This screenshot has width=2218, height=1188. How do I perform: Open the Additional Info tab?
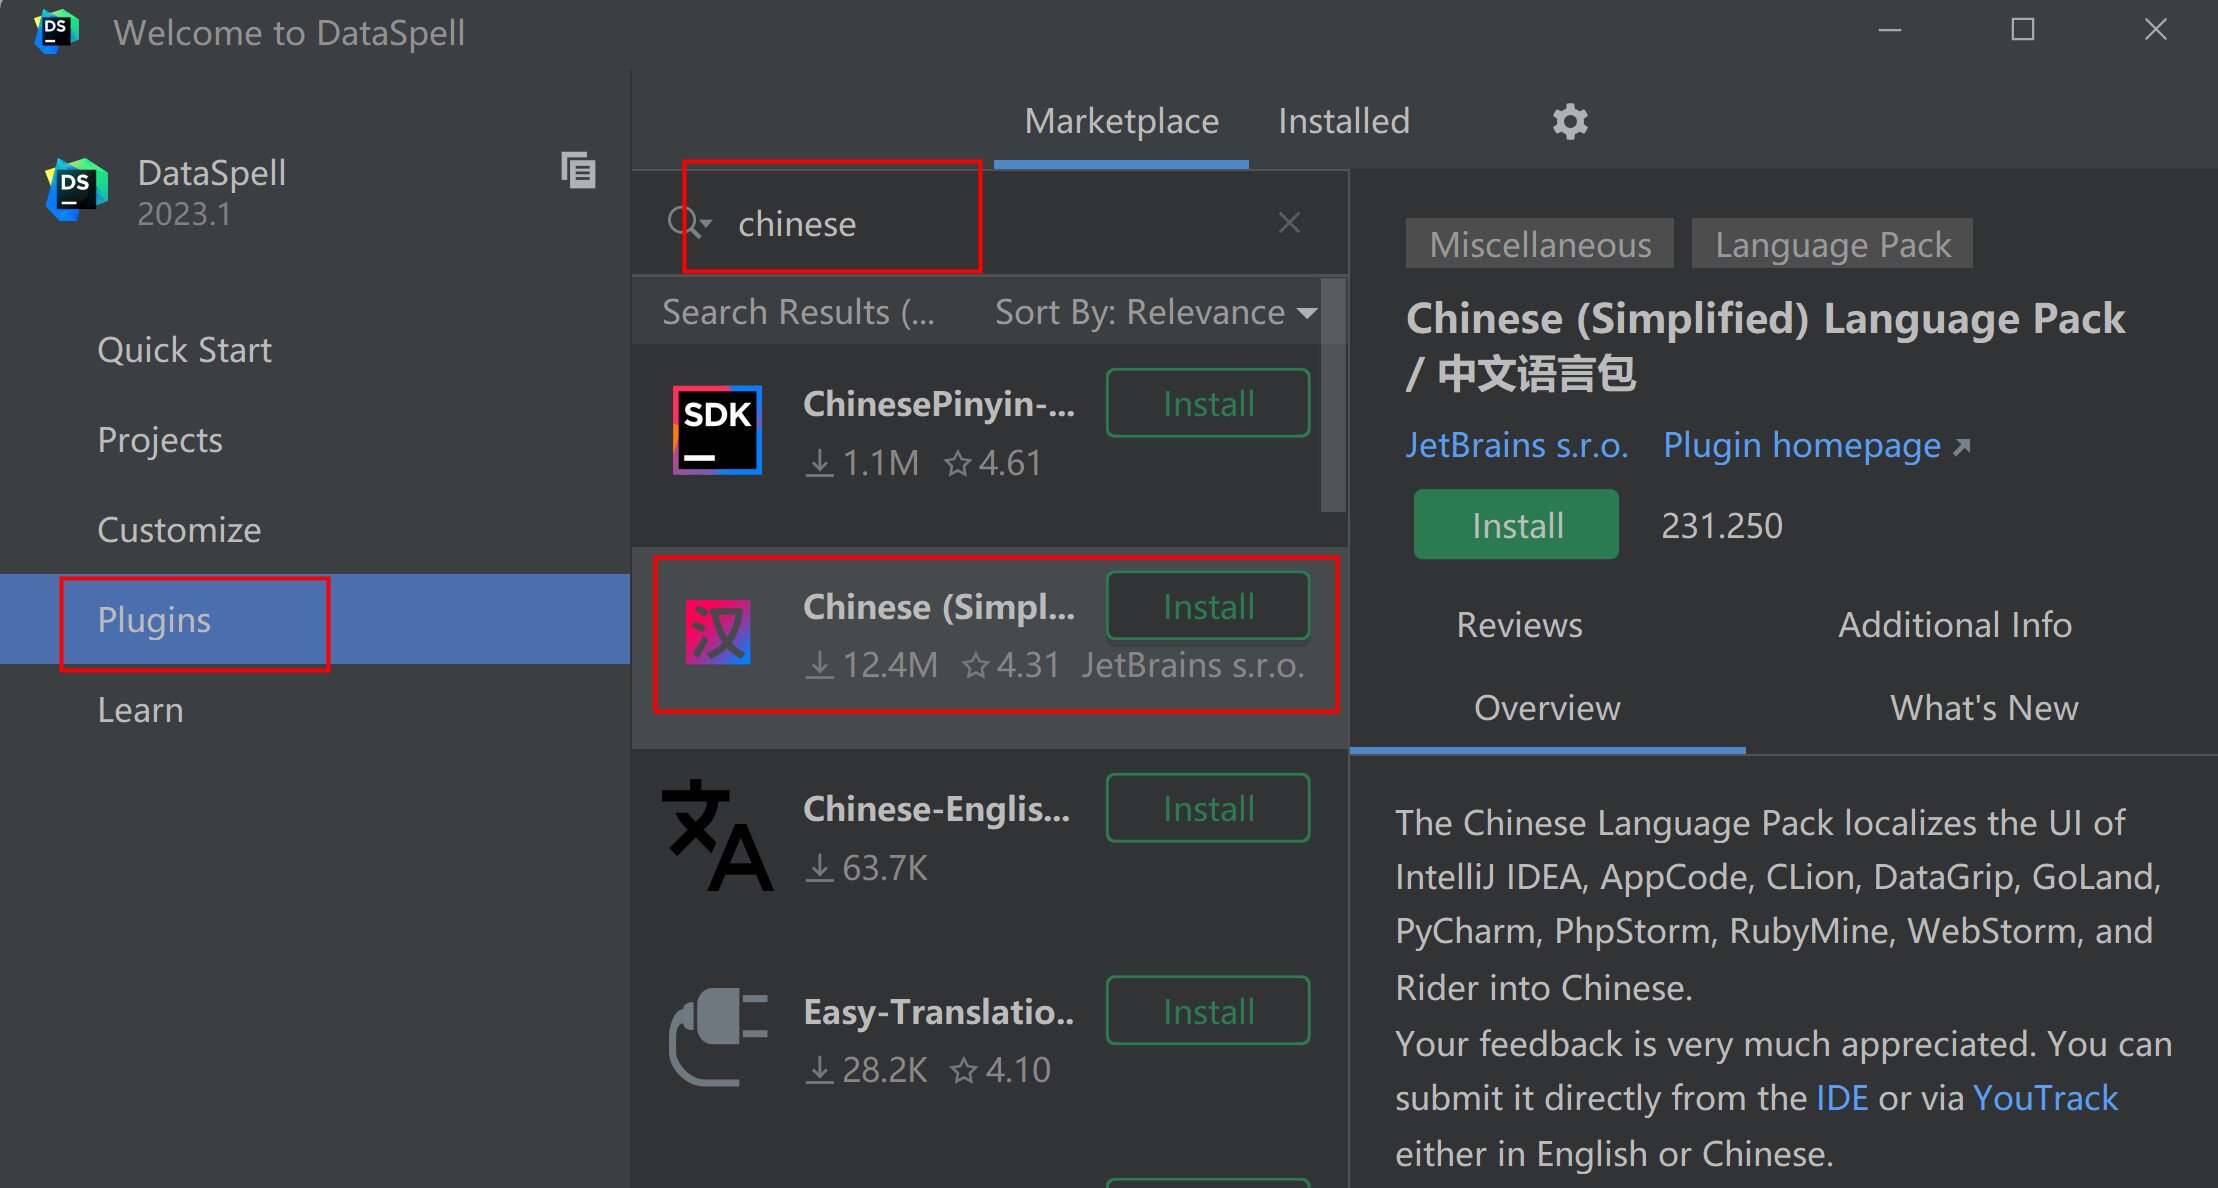point(1955,625)
